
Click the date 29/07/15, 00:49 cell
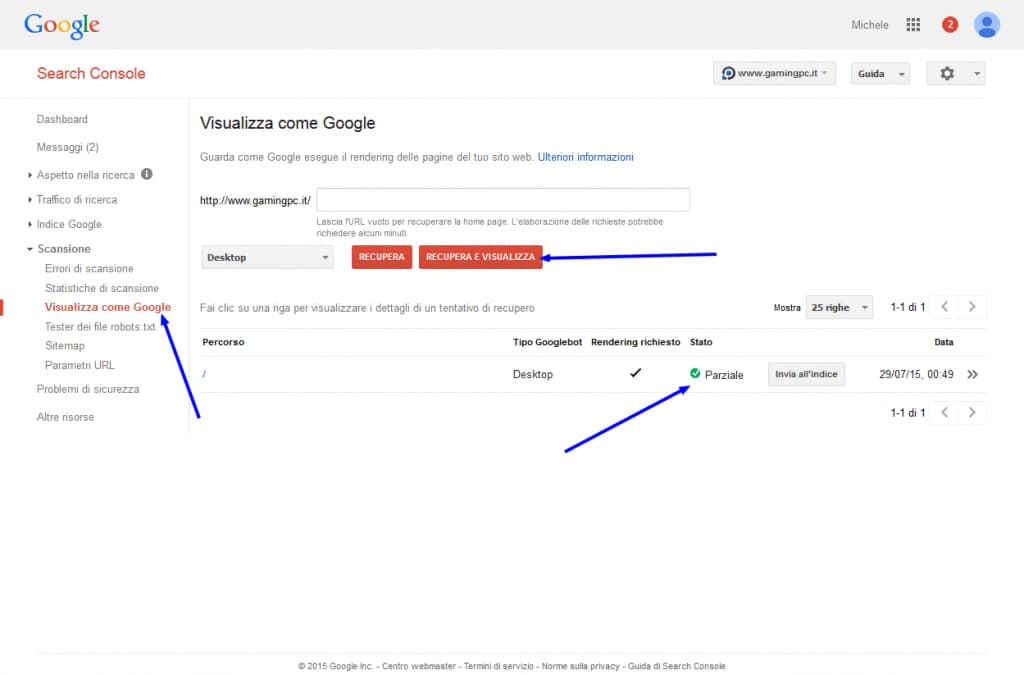point(916,375)
